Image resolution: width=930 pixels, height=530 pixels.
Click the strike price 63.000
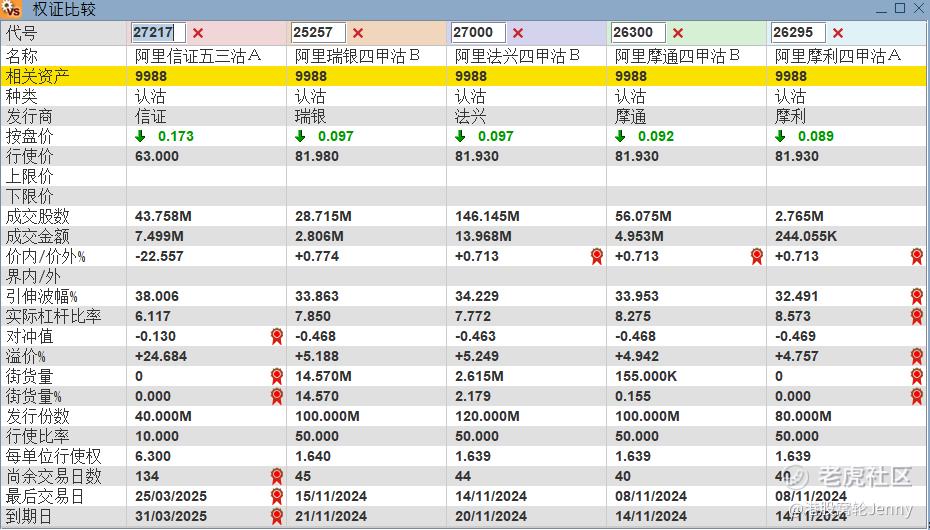tap(157, 157)
